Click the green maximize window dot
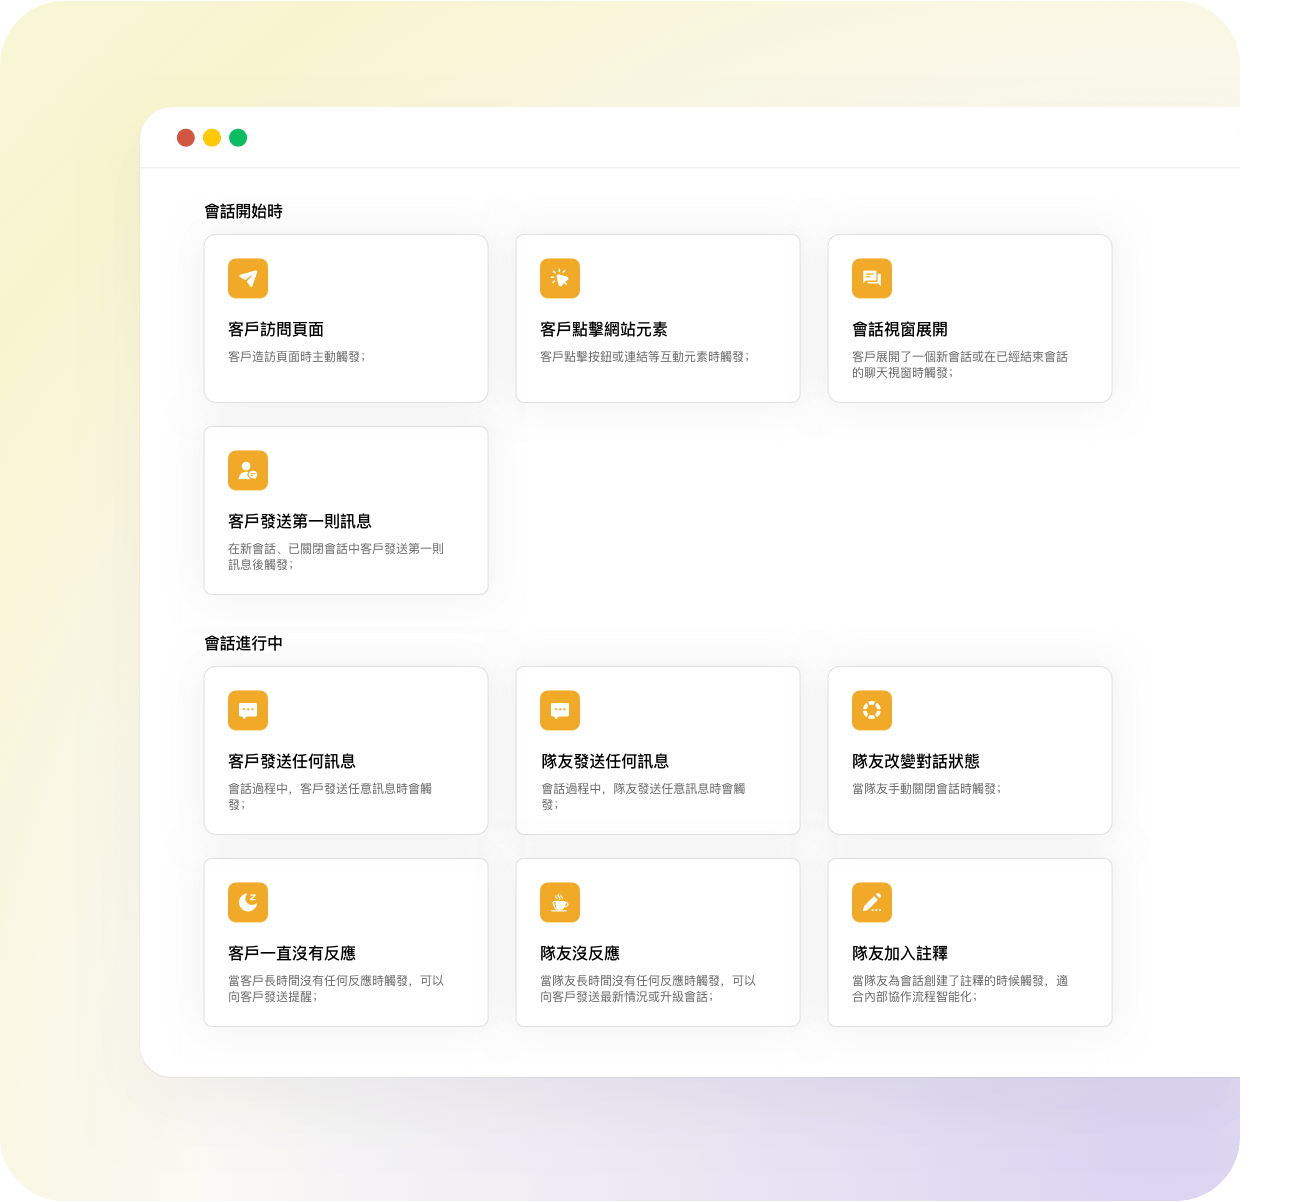Viewport: 1306px width, 1202px height. tap(238, 138)
